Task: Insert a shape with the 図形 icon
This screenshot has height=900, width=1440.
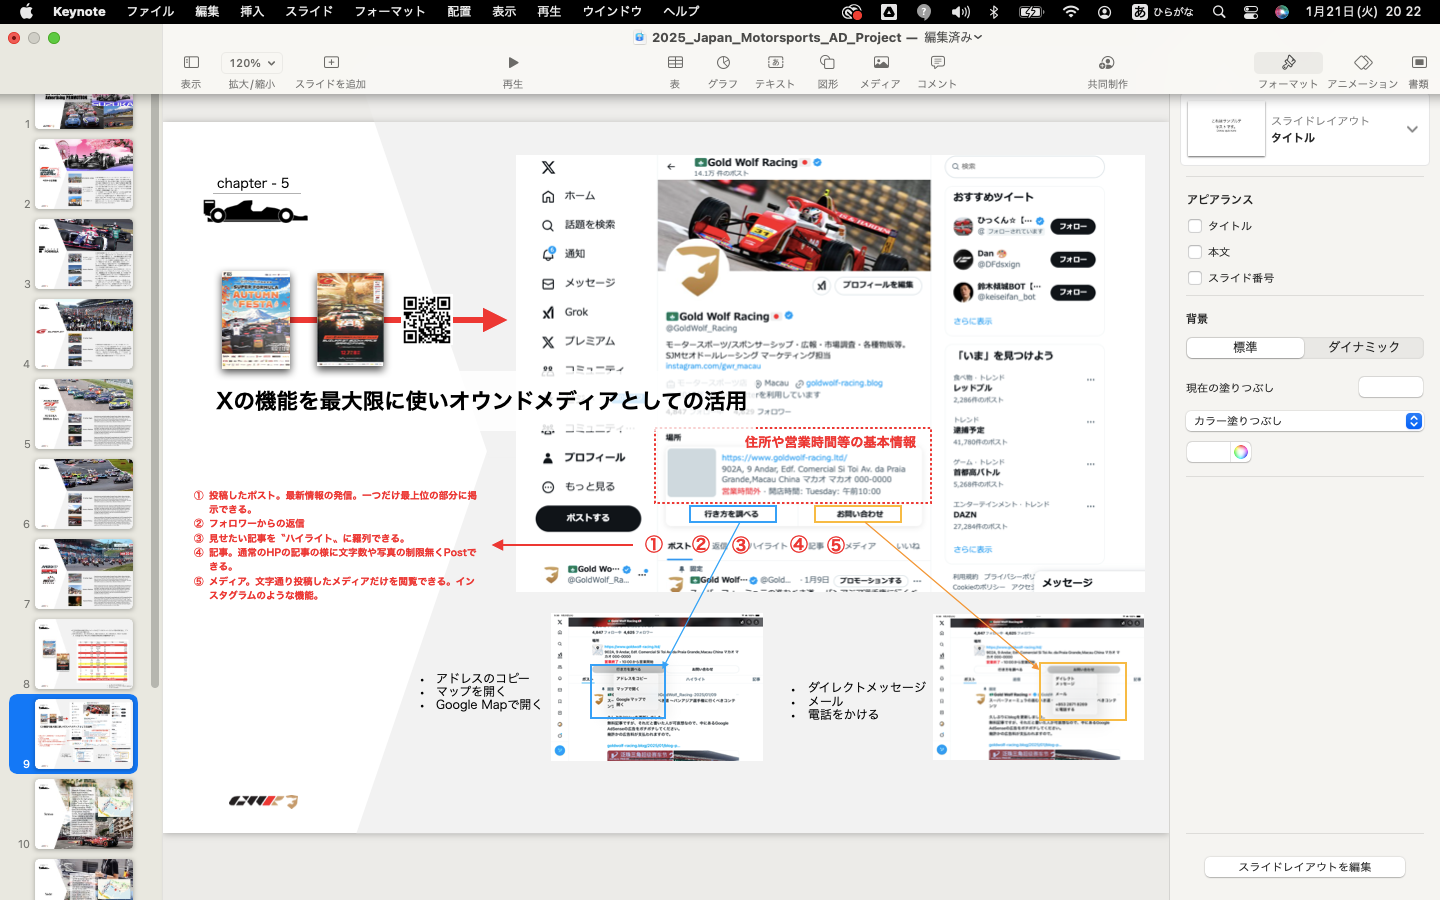Action: (828, 63)
